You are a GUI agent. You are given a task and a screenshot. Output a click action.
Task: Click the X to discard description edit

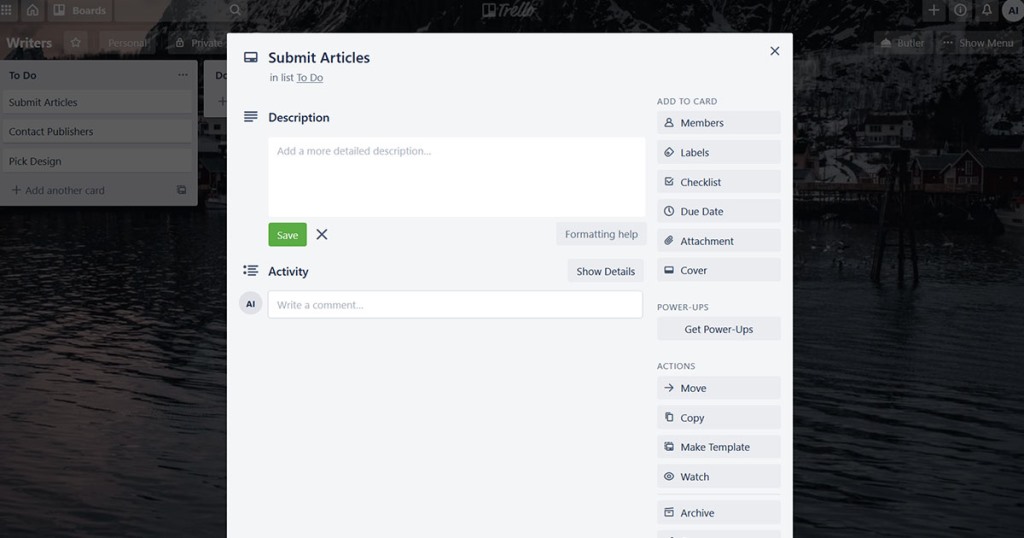(322, 235)
